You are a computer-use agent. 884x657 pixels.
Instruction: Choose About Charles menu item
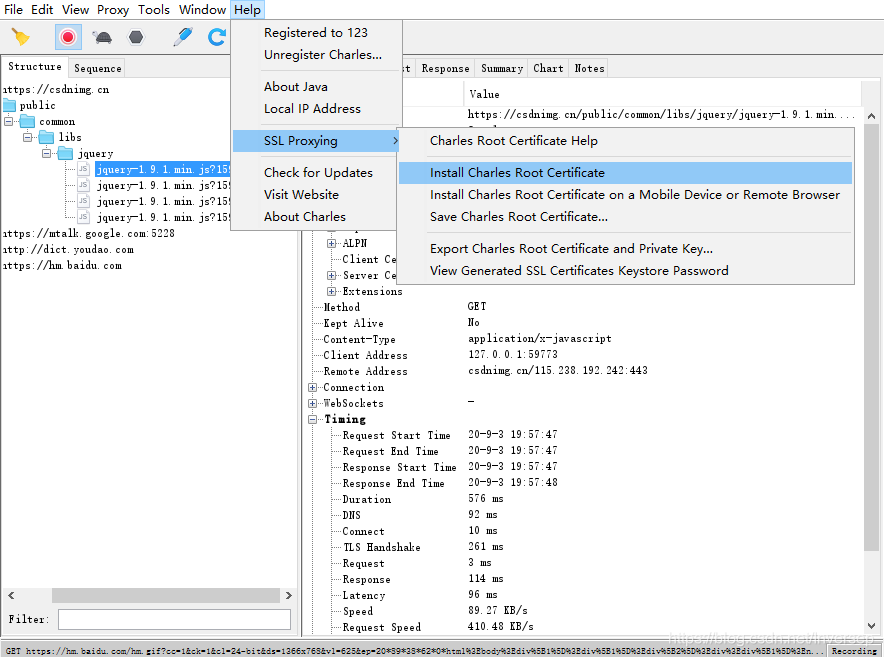coord(304,217)
